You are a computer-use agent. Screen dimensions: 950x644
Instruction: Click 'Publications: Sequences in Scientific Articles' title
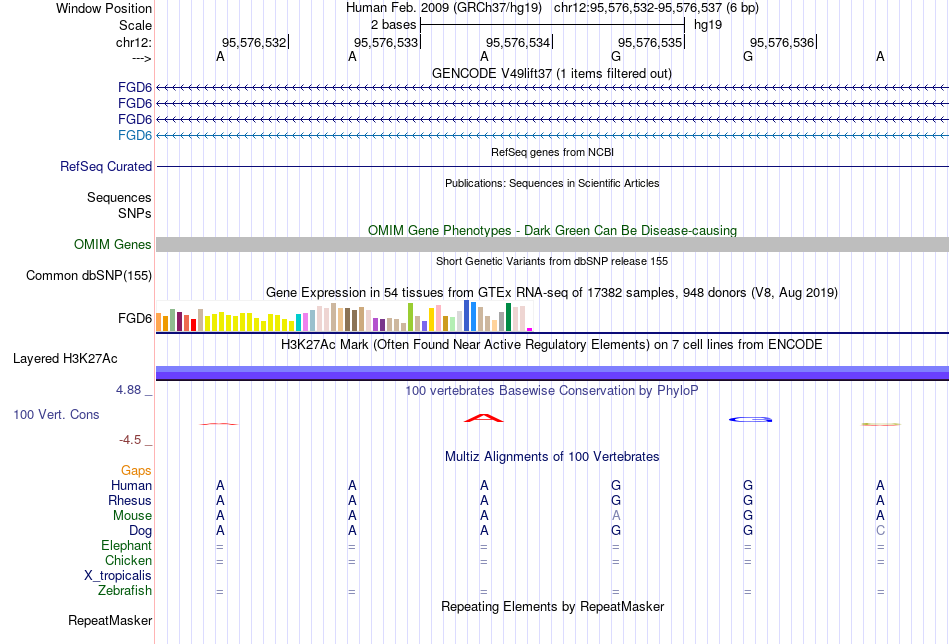552,184
